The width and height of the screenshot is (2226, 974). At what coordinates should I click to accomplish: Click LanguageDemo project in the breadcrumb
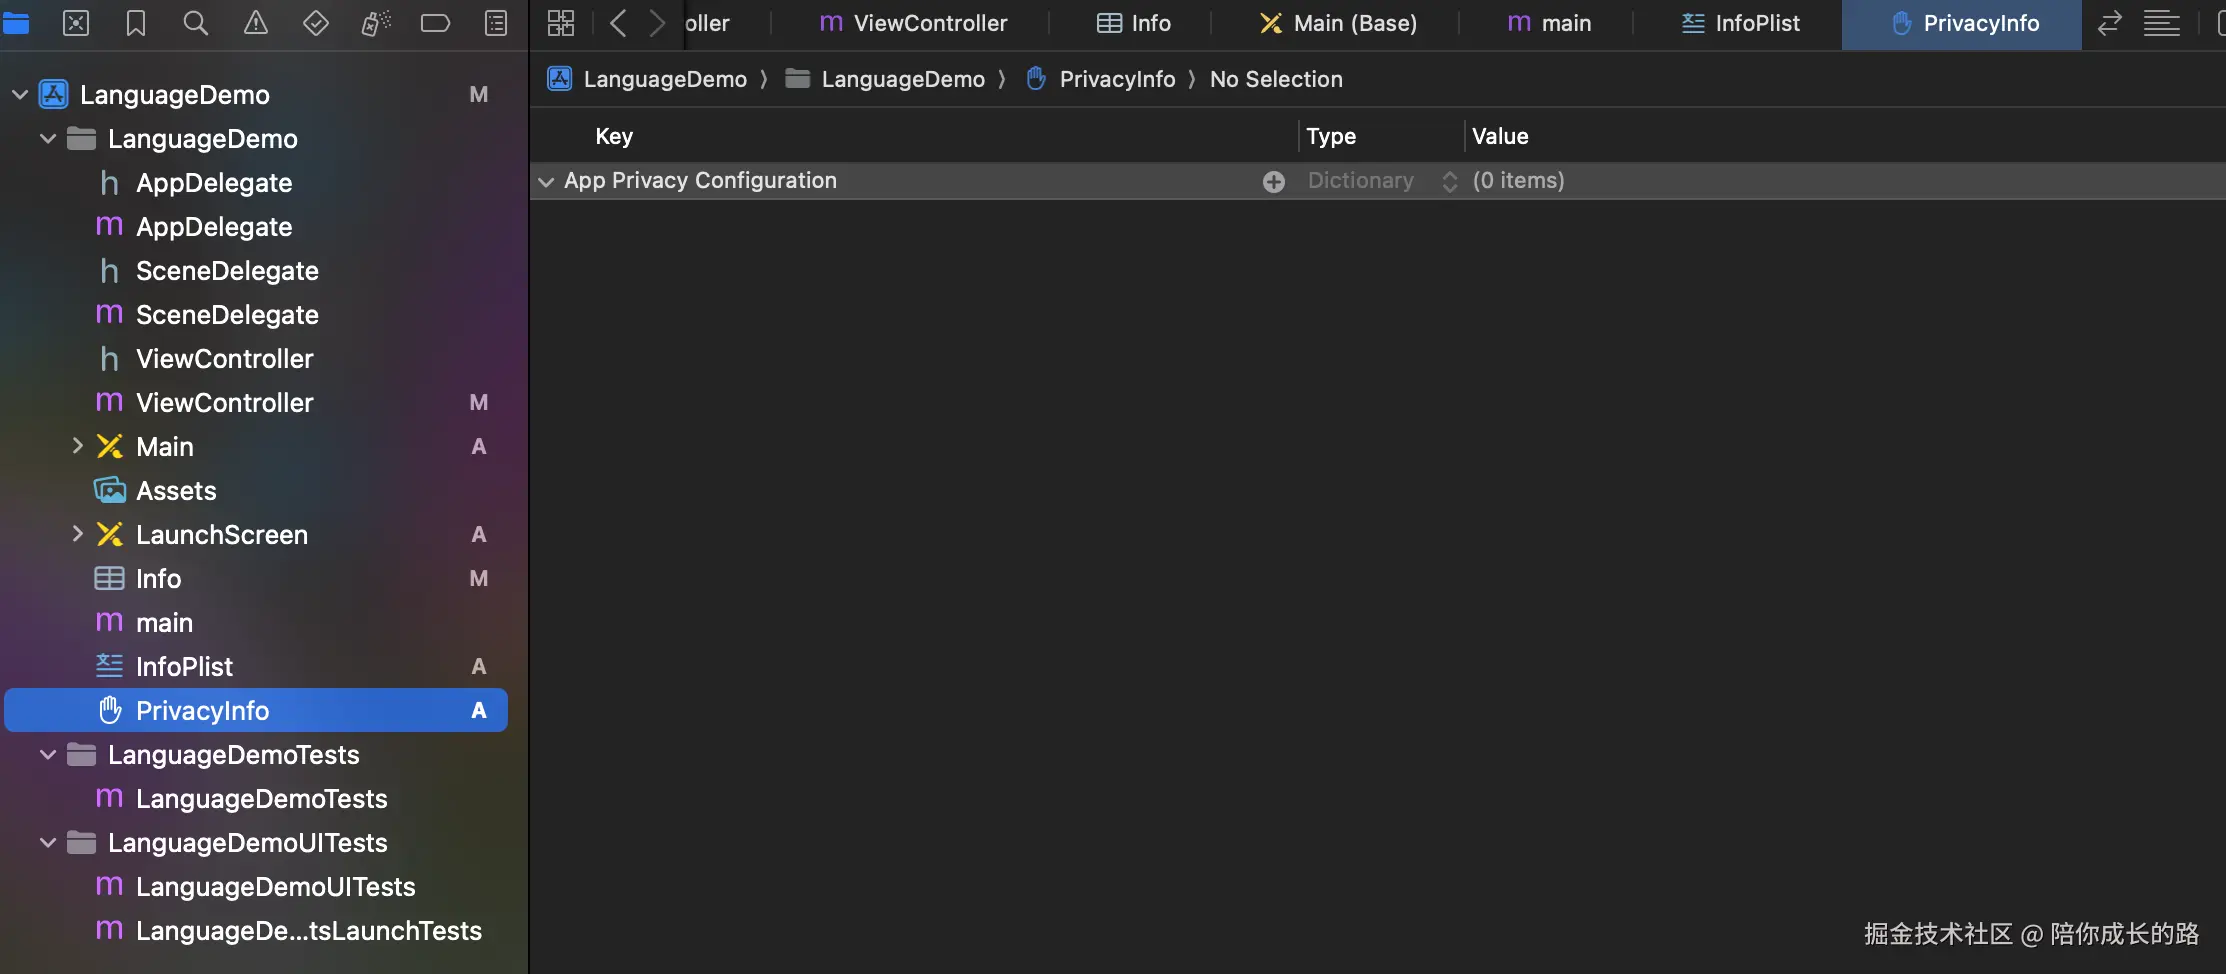(x=665, y=79)
